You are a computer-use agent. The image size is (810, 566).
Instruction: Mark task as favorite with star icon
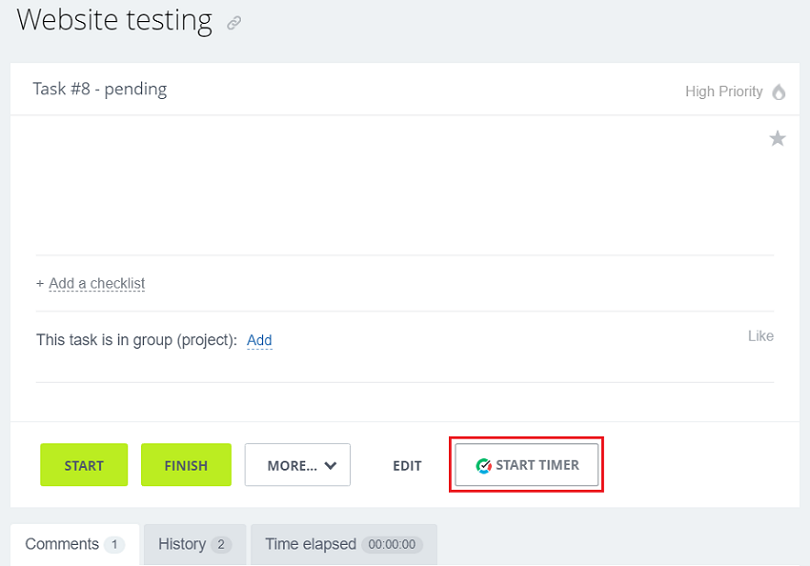[x=777, y=138]
